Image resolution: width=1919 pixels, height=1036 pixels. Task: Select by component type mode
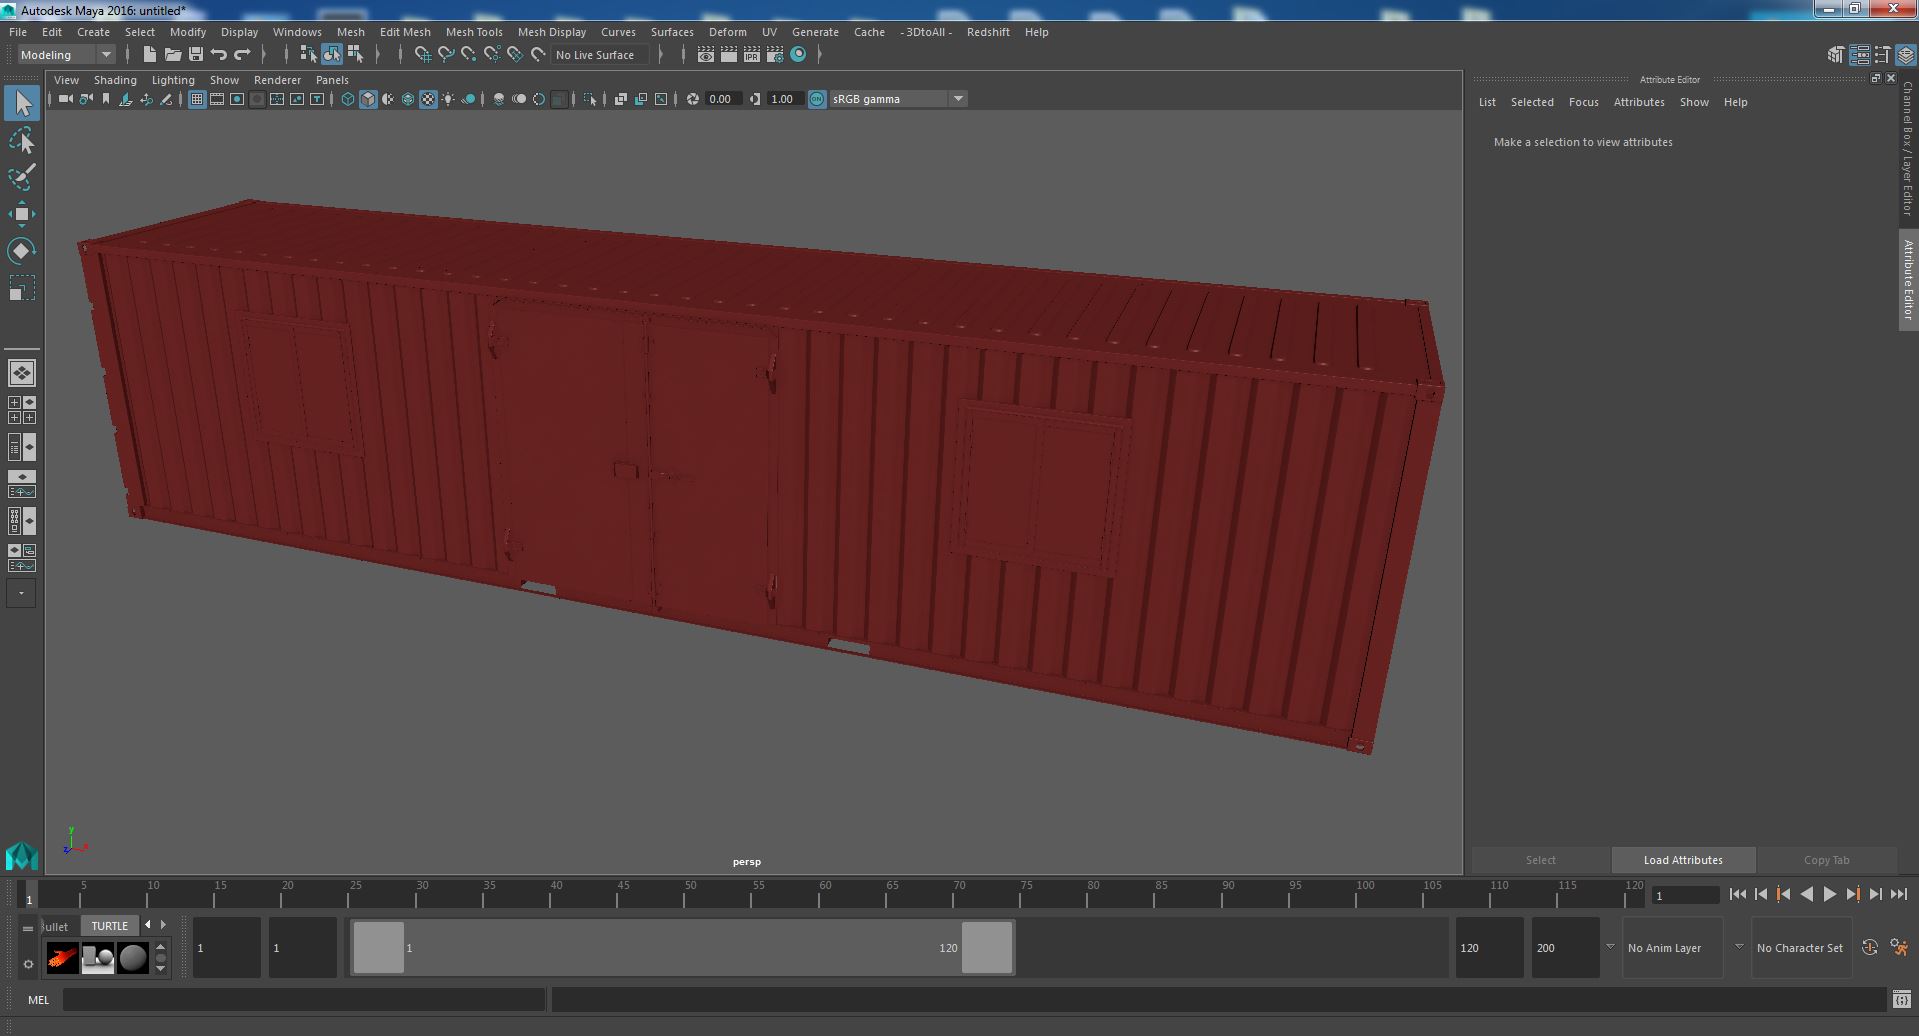tap(355, 55)
